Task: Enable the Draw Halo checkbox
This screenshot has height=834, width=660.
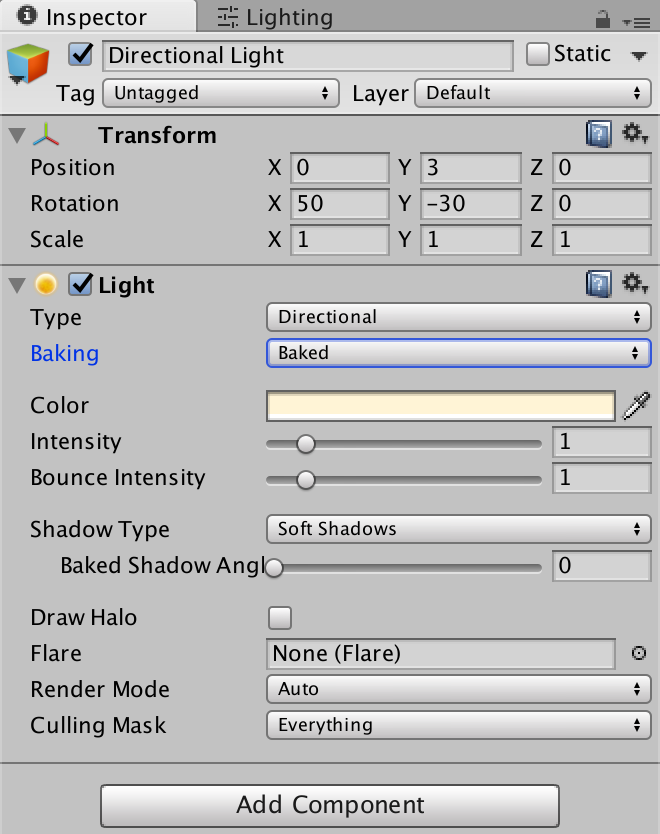Action: (x=280, y=618)
